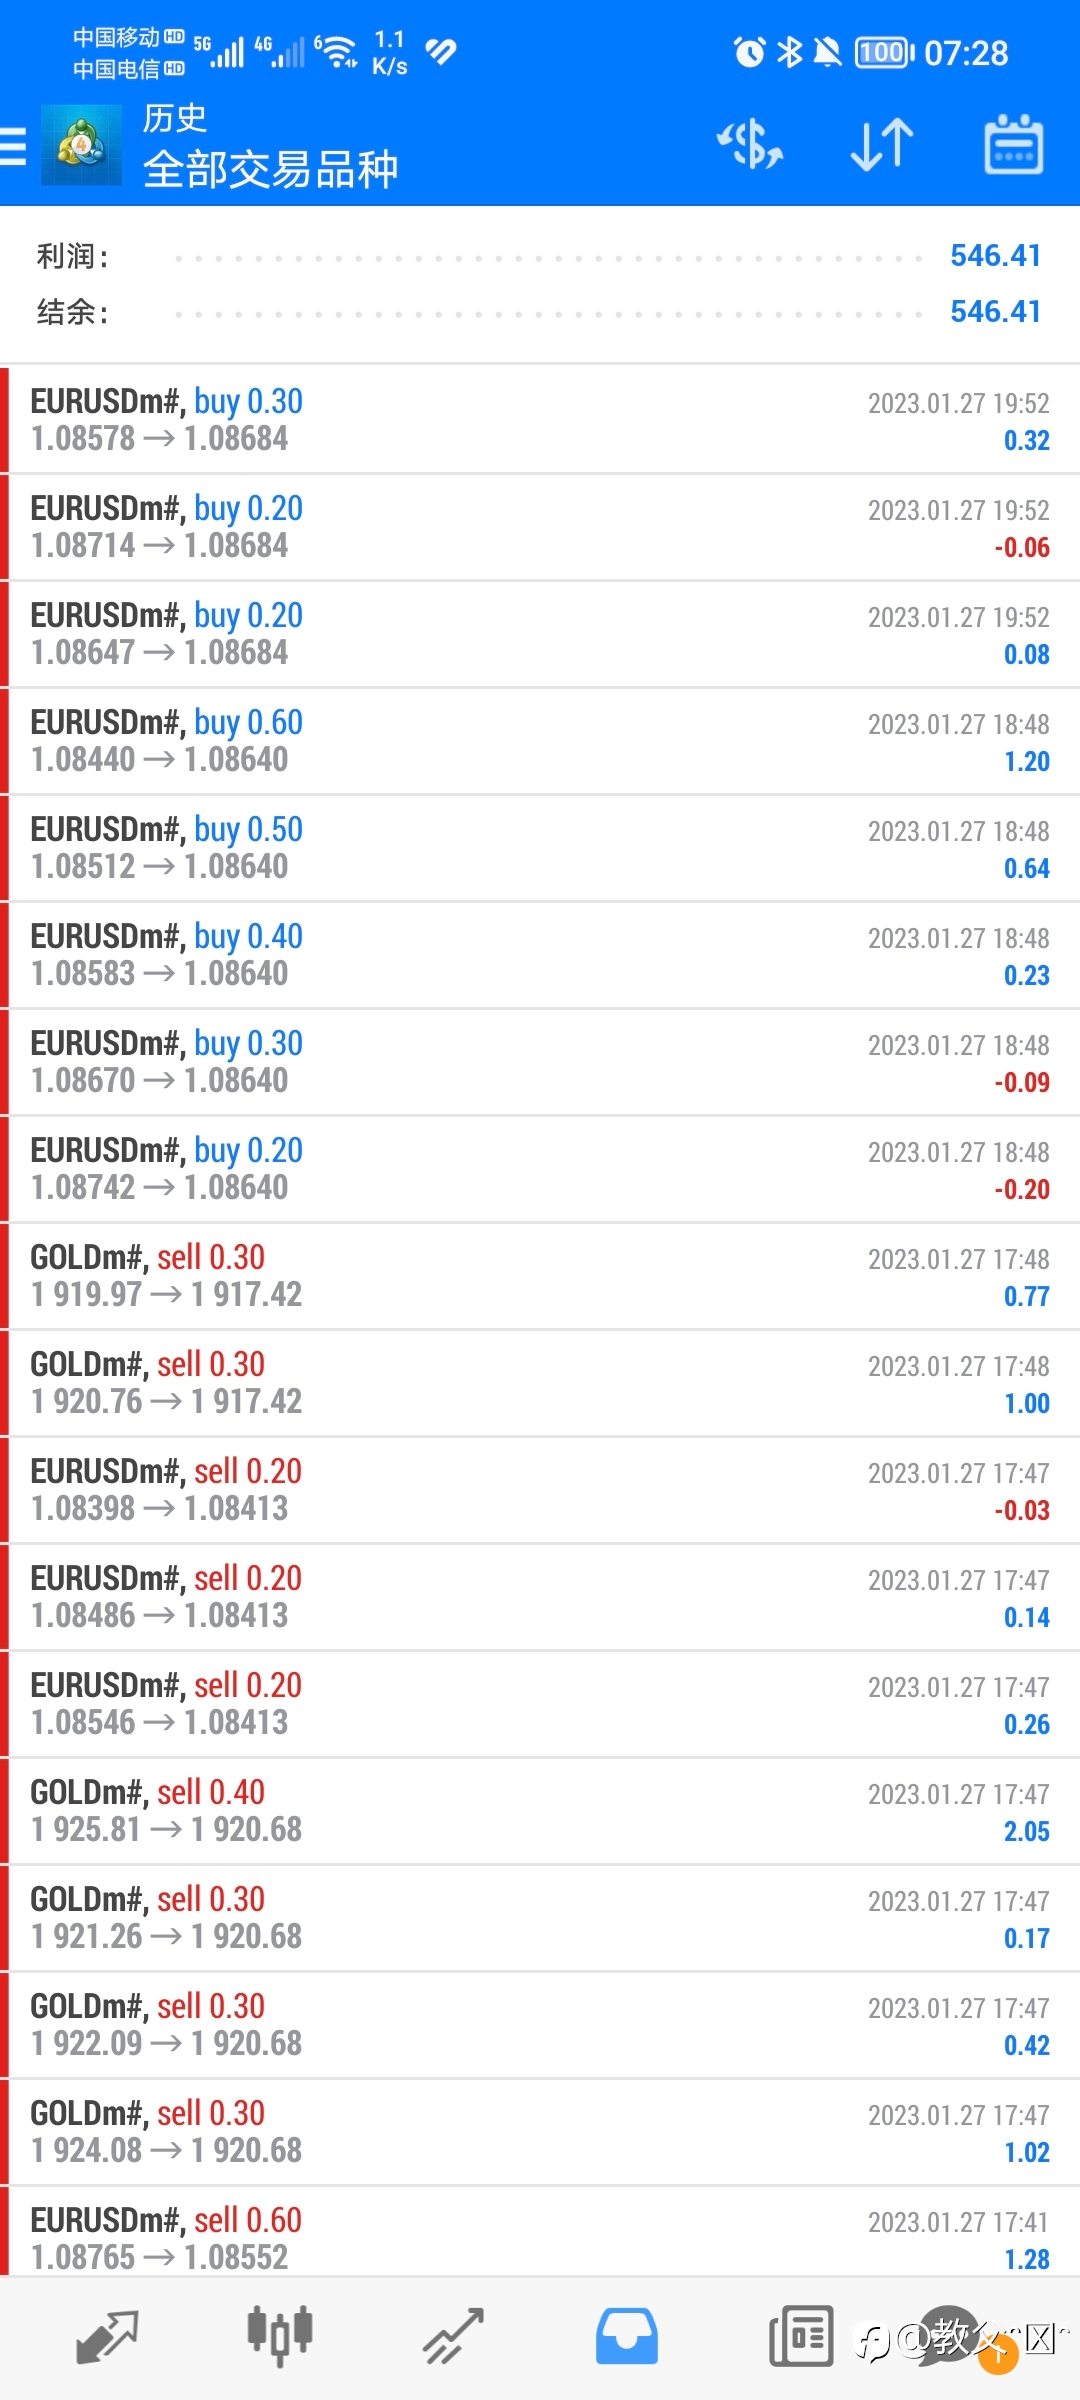The image size is (1080, 2400).
Task: Open the Trade tab with trend arrow
Action: (x=453, y=2336)
